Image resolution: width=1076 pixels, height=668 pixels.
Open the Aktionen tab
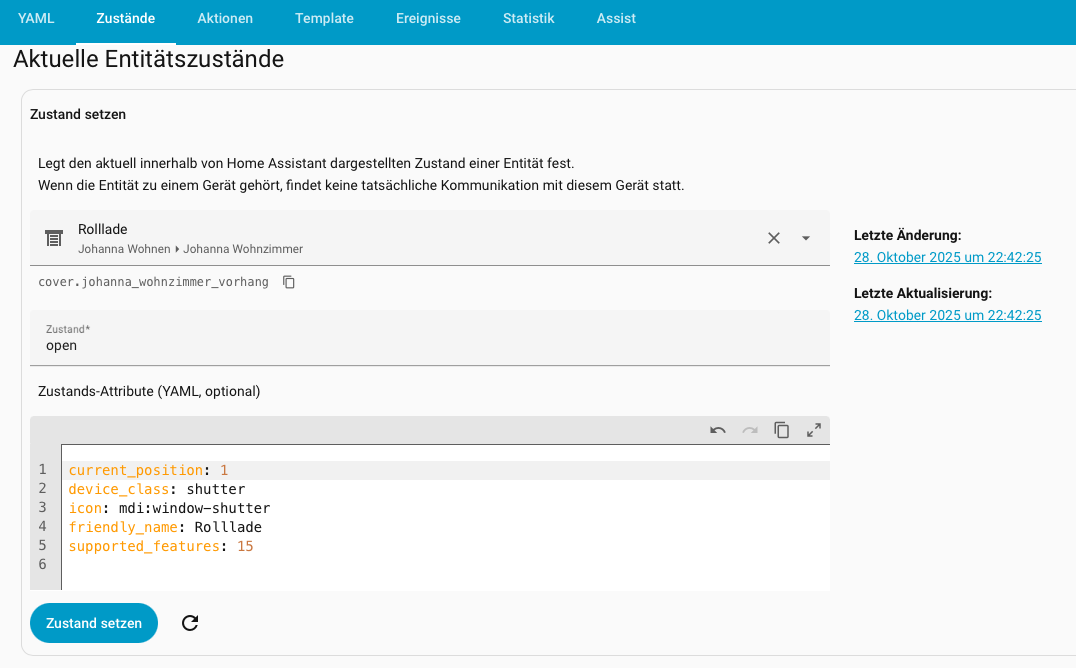click(x=225, y=18)
